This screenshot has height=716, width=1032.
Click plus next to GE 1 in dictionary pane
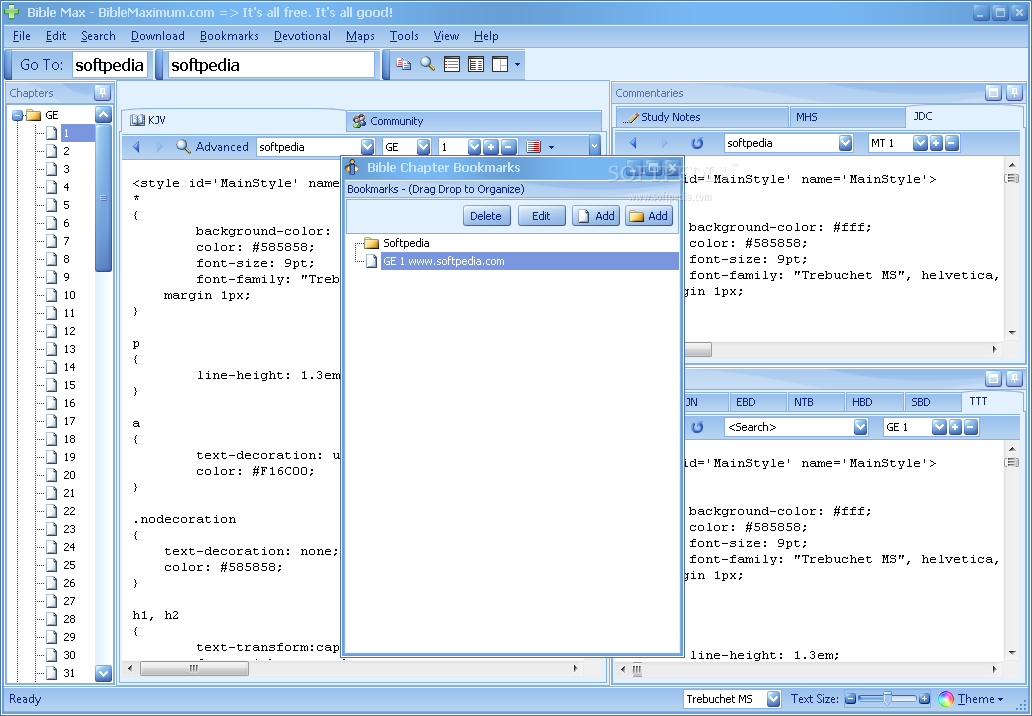(955, 427)
